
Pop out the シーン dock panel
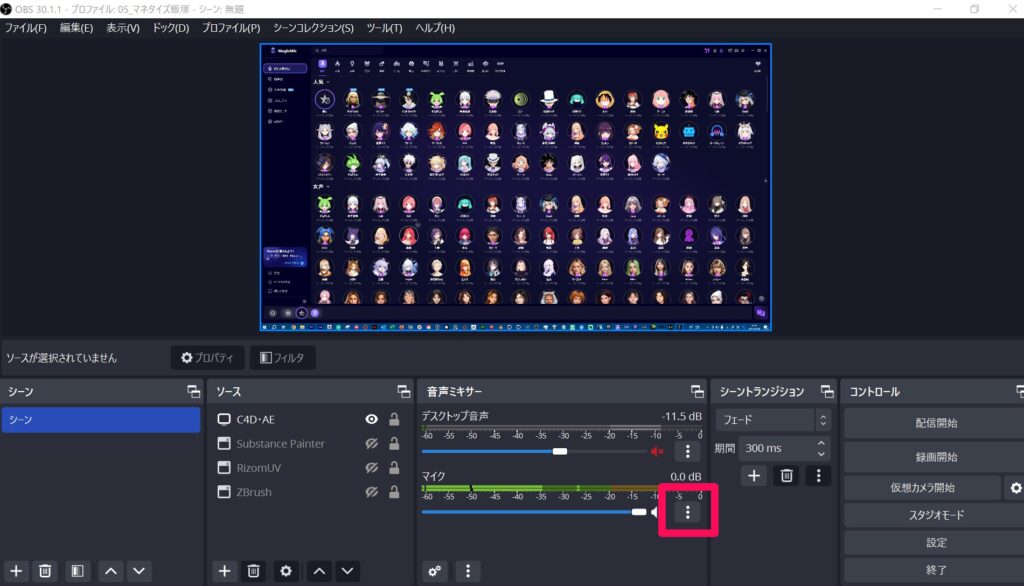click(x=193, y=391)
